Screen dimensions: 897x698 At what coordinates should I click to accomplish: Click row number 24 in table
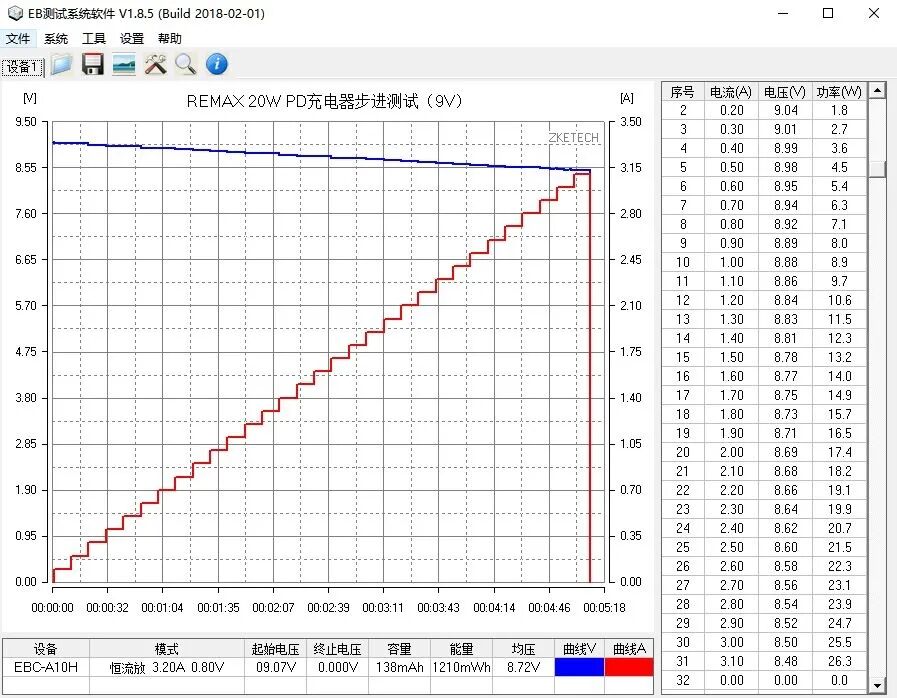pyautogui.click(x=682, y=528)
